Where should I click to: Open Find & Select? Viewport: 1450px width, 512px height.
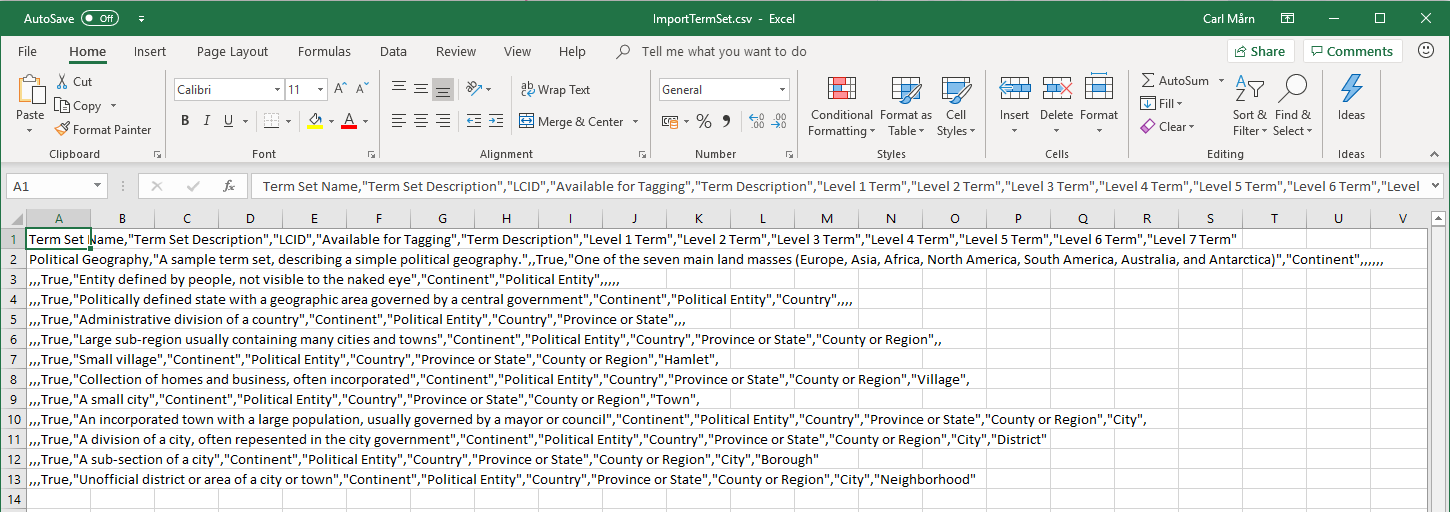click(1292, 106)
